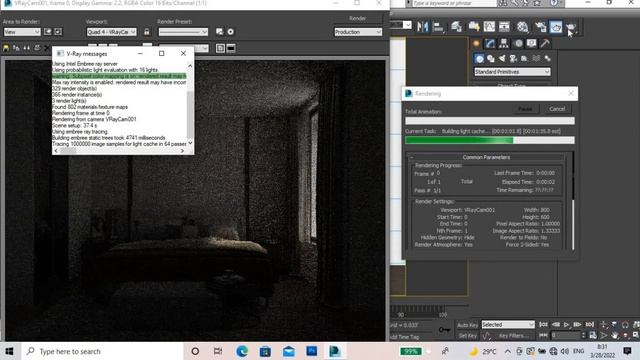
Task: Go to the end frame playback button
Action: (590, 325)
